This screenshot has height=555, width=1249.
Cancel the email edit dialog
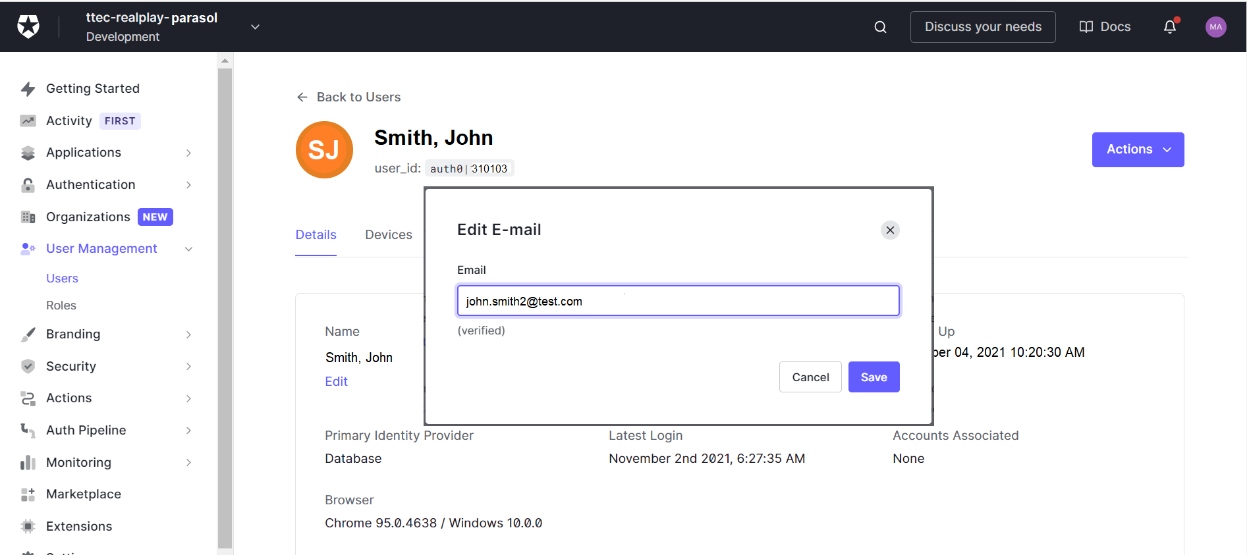(x=810, y=377)
